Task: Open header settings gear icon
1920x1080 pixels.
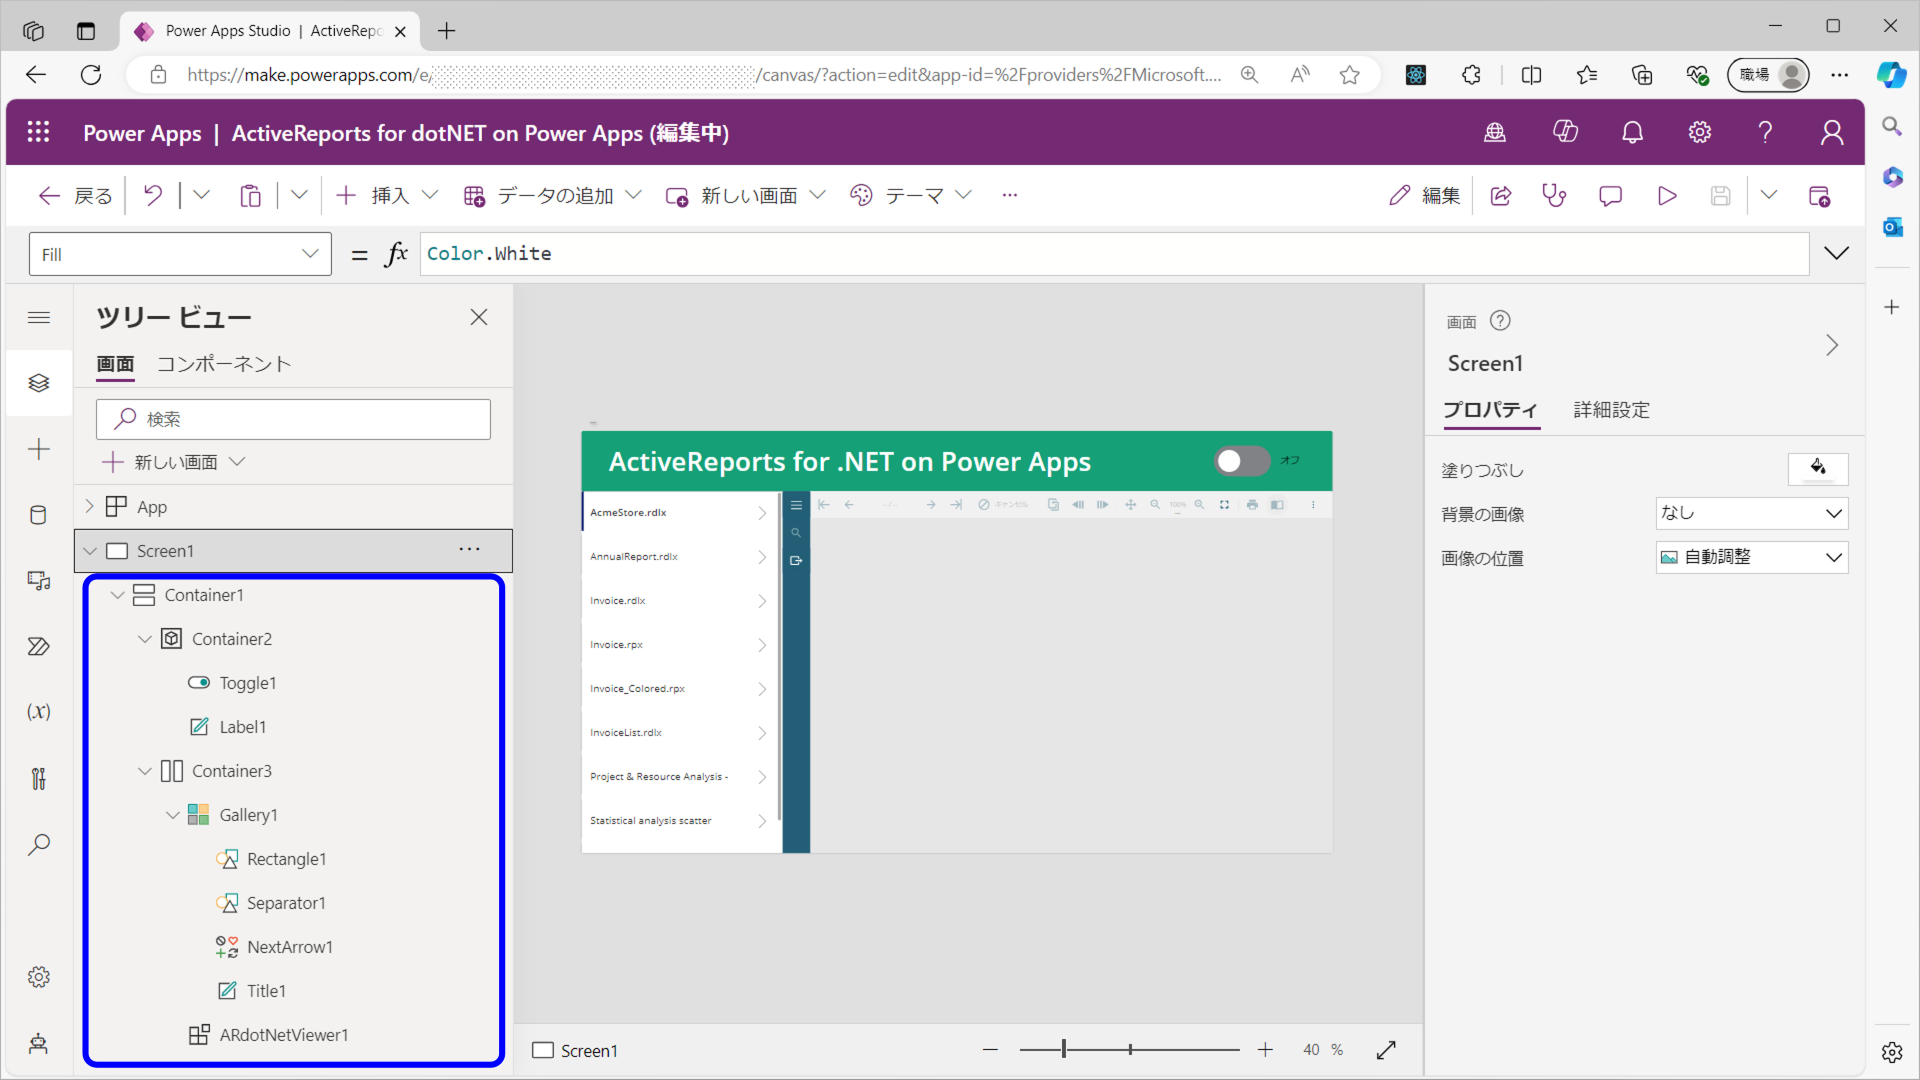Action: 1700,132
